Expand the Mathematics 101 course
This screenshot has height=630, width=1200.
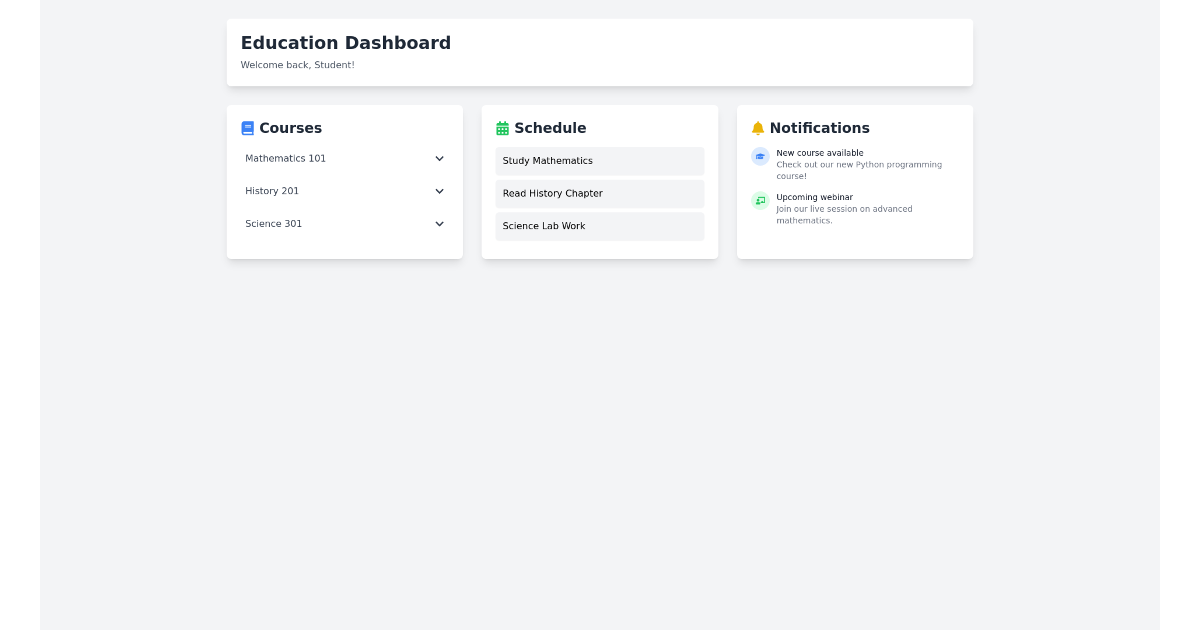(344, 158)
